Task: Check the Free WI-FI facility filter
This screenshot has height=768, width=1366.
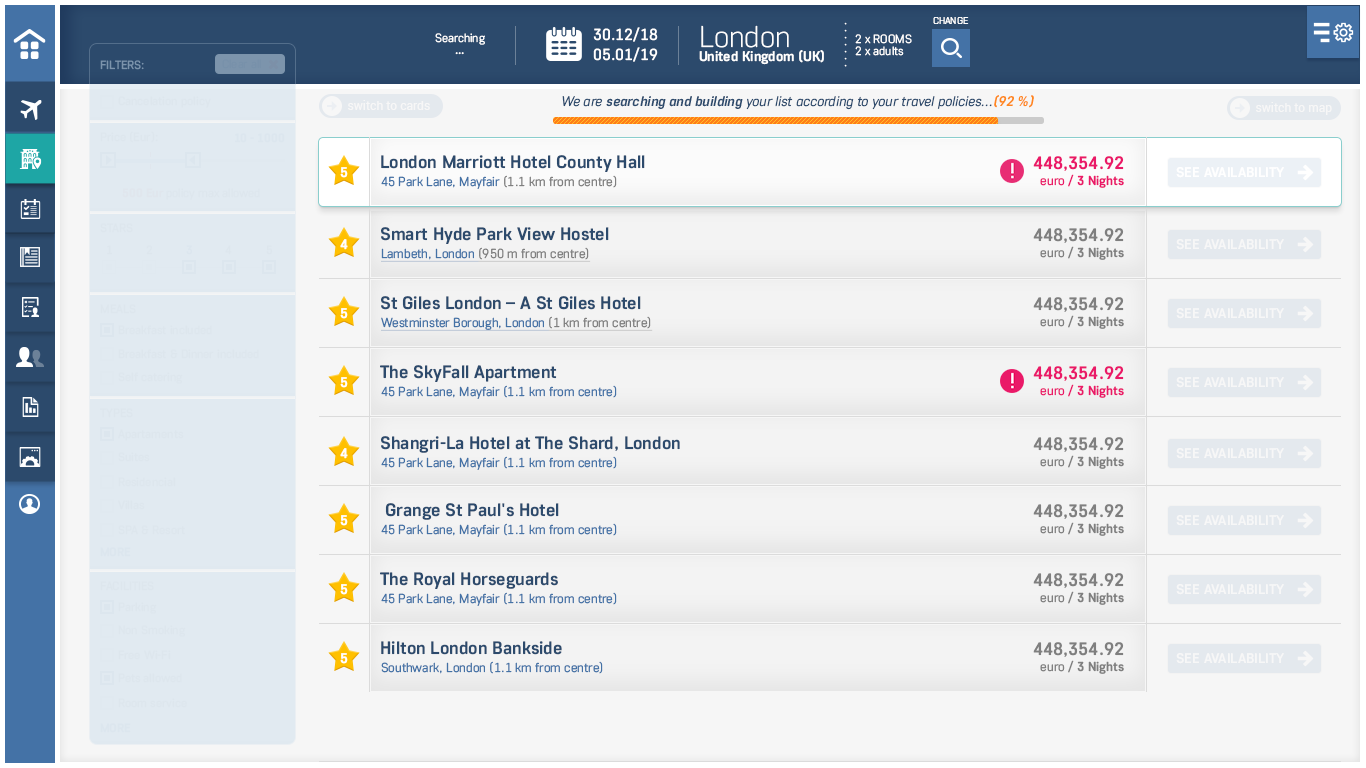Action: click(107, 655)
